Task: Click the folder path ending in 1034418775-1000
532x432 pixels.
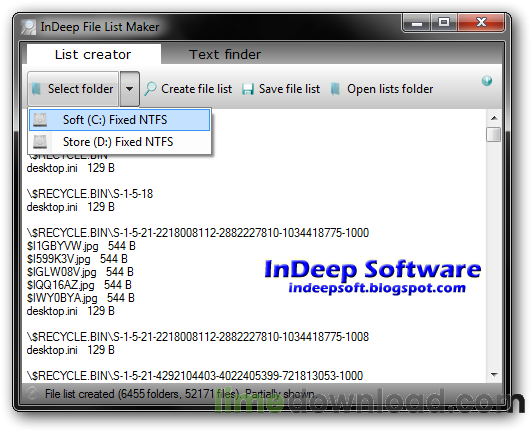Action: click(x=198, y=233)
